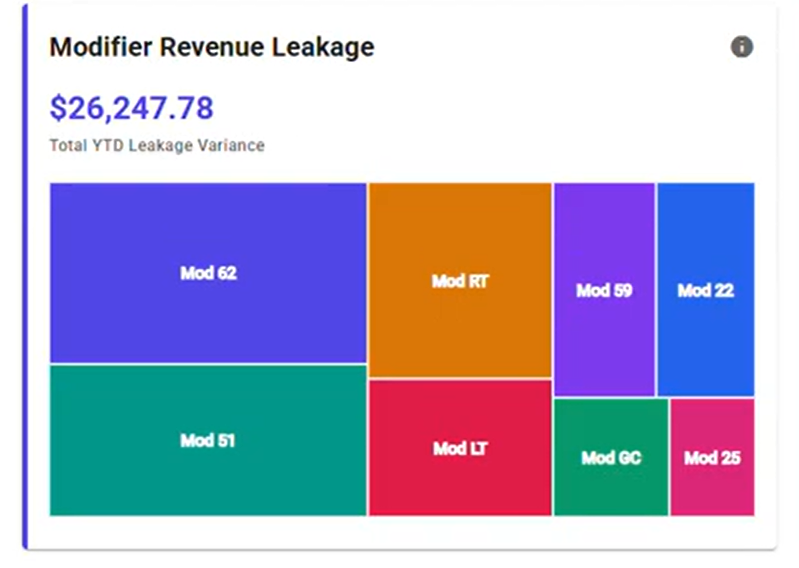Select the Mod 51 treemap block
Viewport: 799px width, 568px height.
tap(208, 441)
